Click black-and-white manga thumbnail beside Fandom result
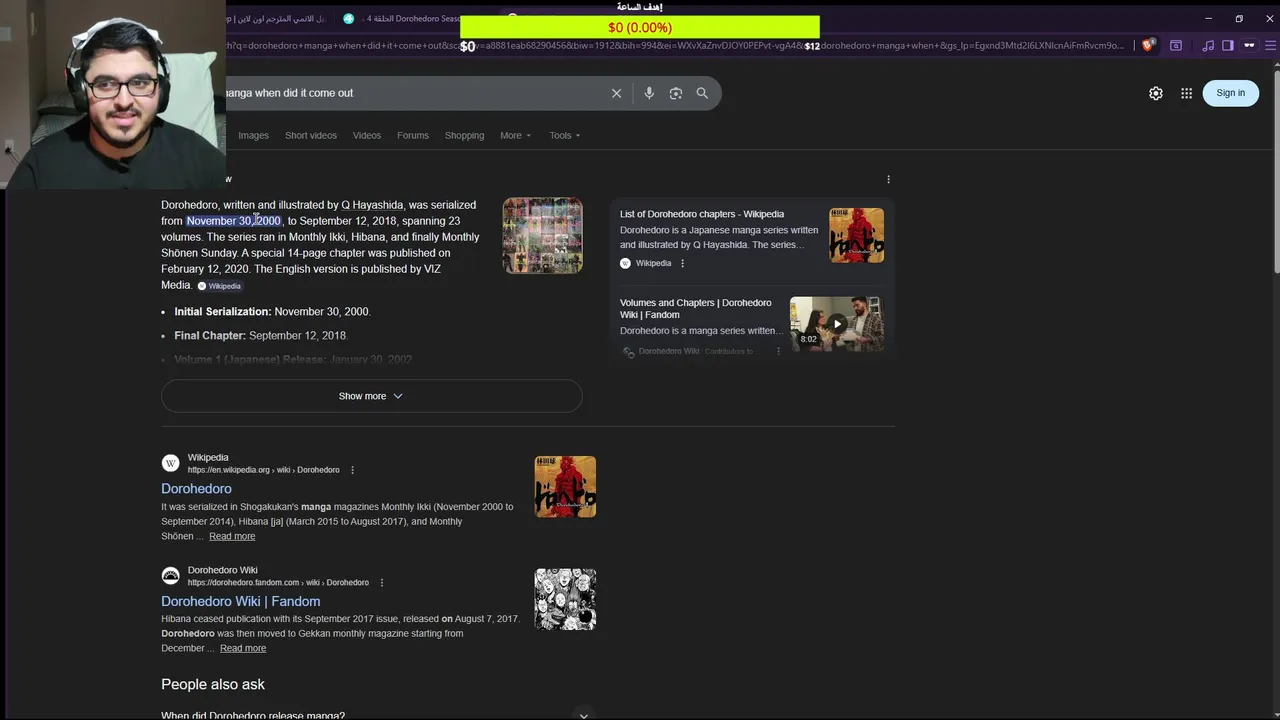Screen dimensions: 1280x720 [x=565, y=599]
